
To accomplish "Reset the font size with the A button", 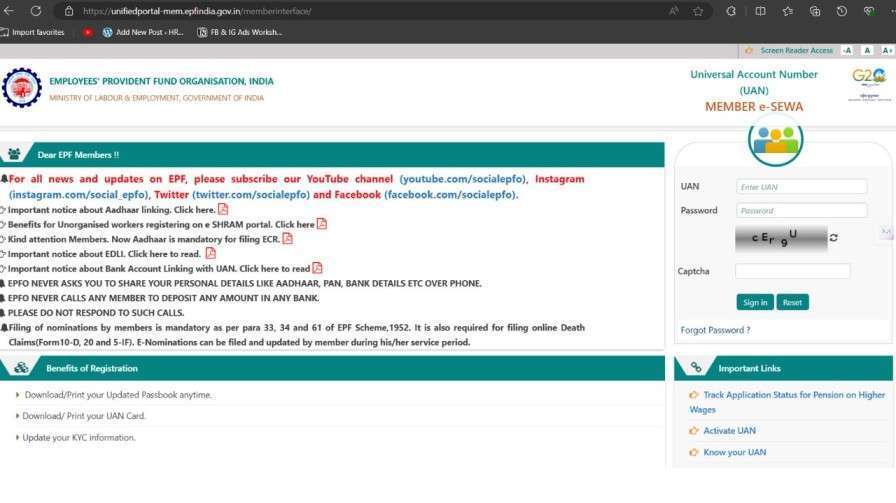I will (x=867, y=50).
